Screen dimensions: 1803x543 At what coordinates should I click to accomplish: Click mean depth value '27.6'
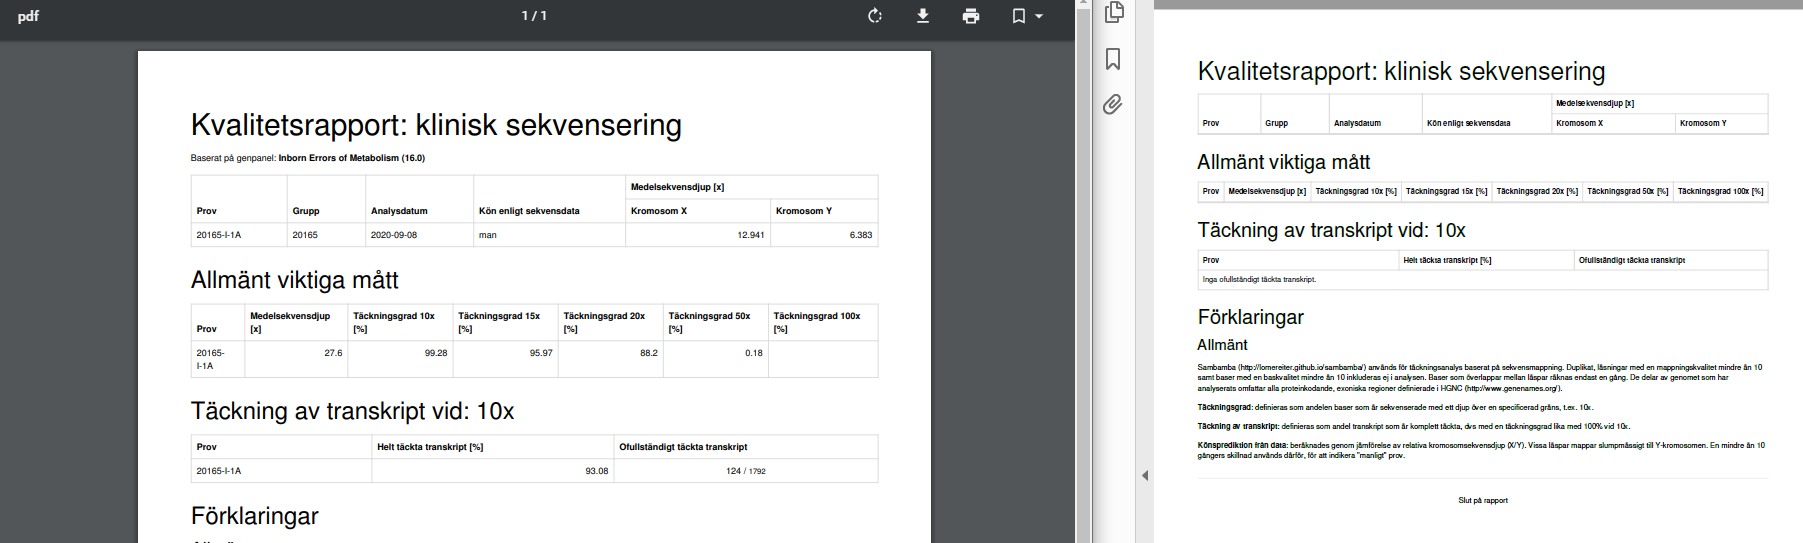(333, 353)
